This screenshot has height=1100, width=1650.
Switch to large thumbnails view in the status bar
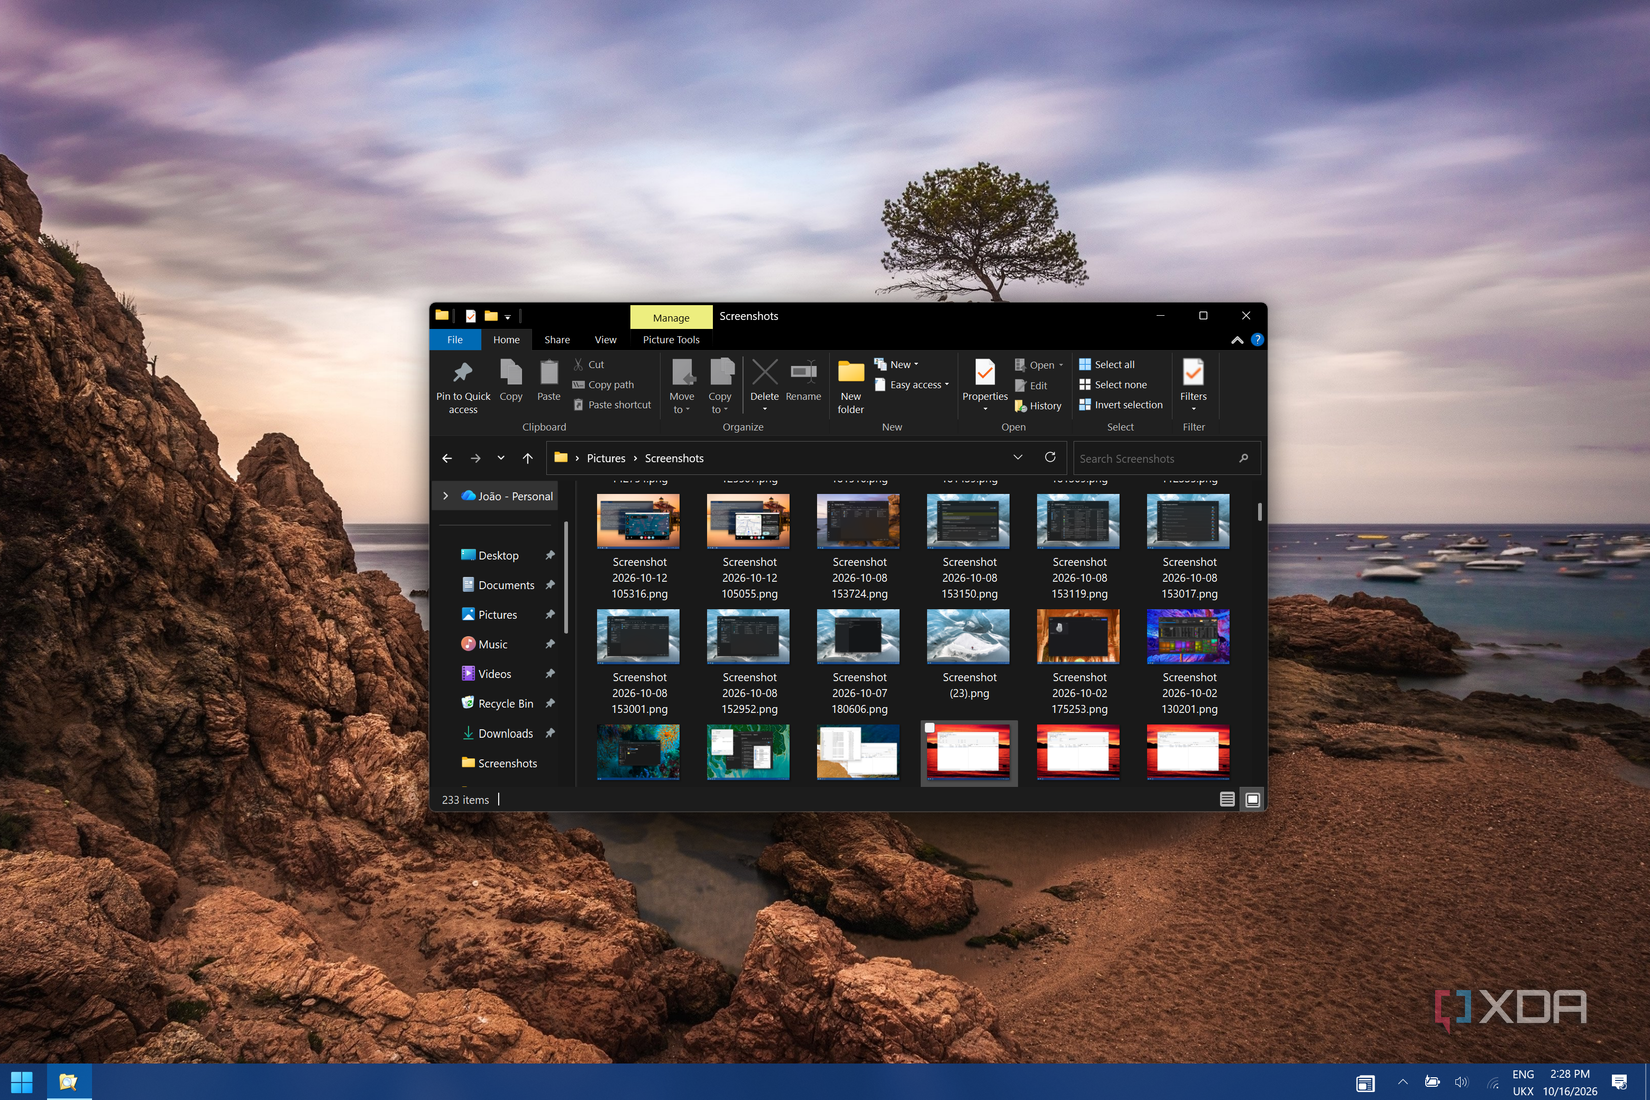(1252, 799)
